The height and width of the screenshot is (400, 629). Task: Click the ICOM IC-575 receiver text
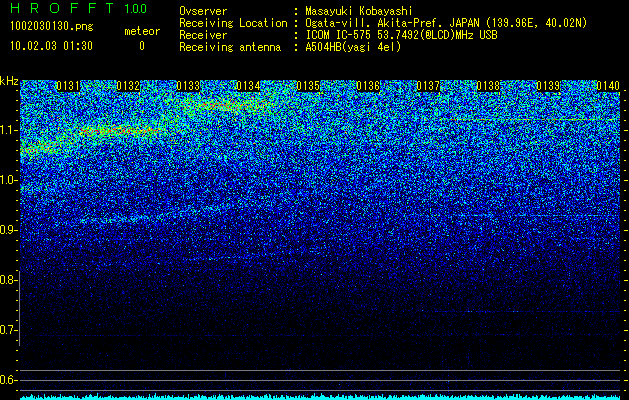(401, 35)
